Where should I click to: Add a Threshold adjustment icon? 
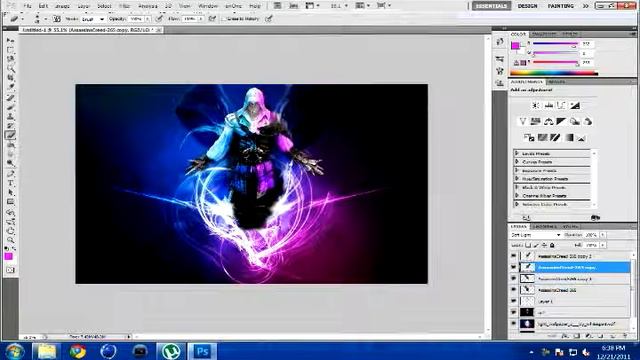(555, 138)
